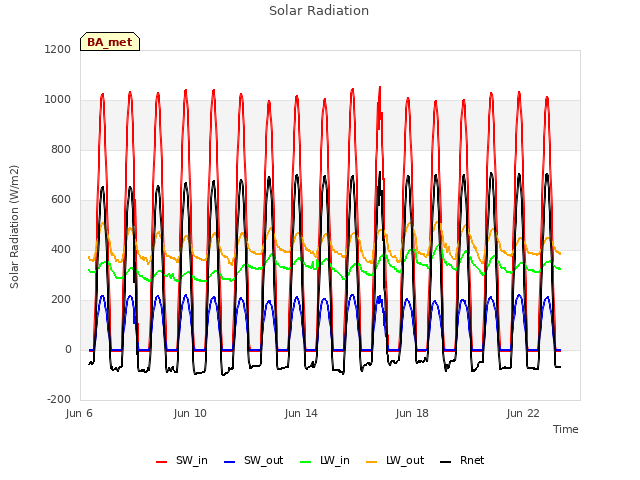Click the Jun 22 x-axis label

(x=523, y=413)
